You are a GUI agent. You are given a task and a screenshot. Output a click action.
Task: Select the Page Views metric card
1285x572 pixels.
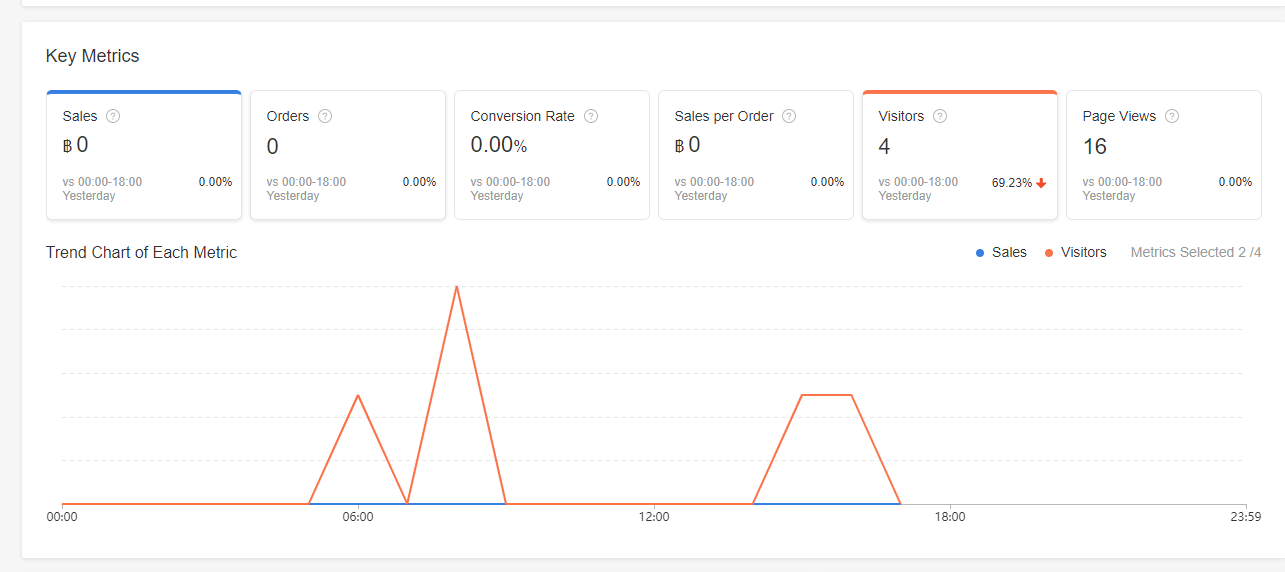coord(1164,155)
